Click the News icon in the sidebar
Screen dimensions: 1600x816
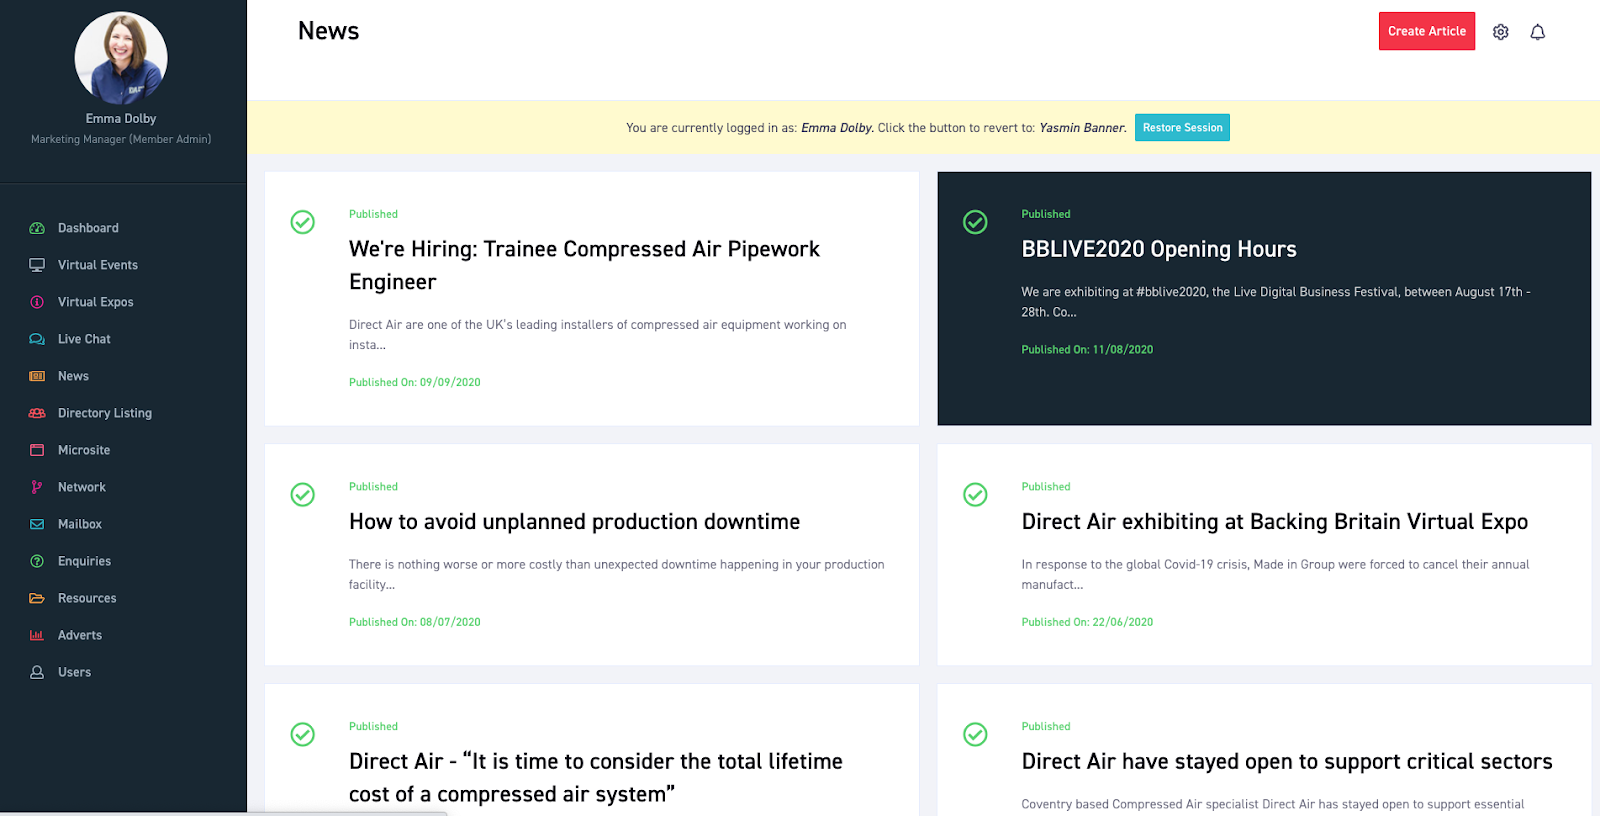pyautogui.click(x=37, y=376)
